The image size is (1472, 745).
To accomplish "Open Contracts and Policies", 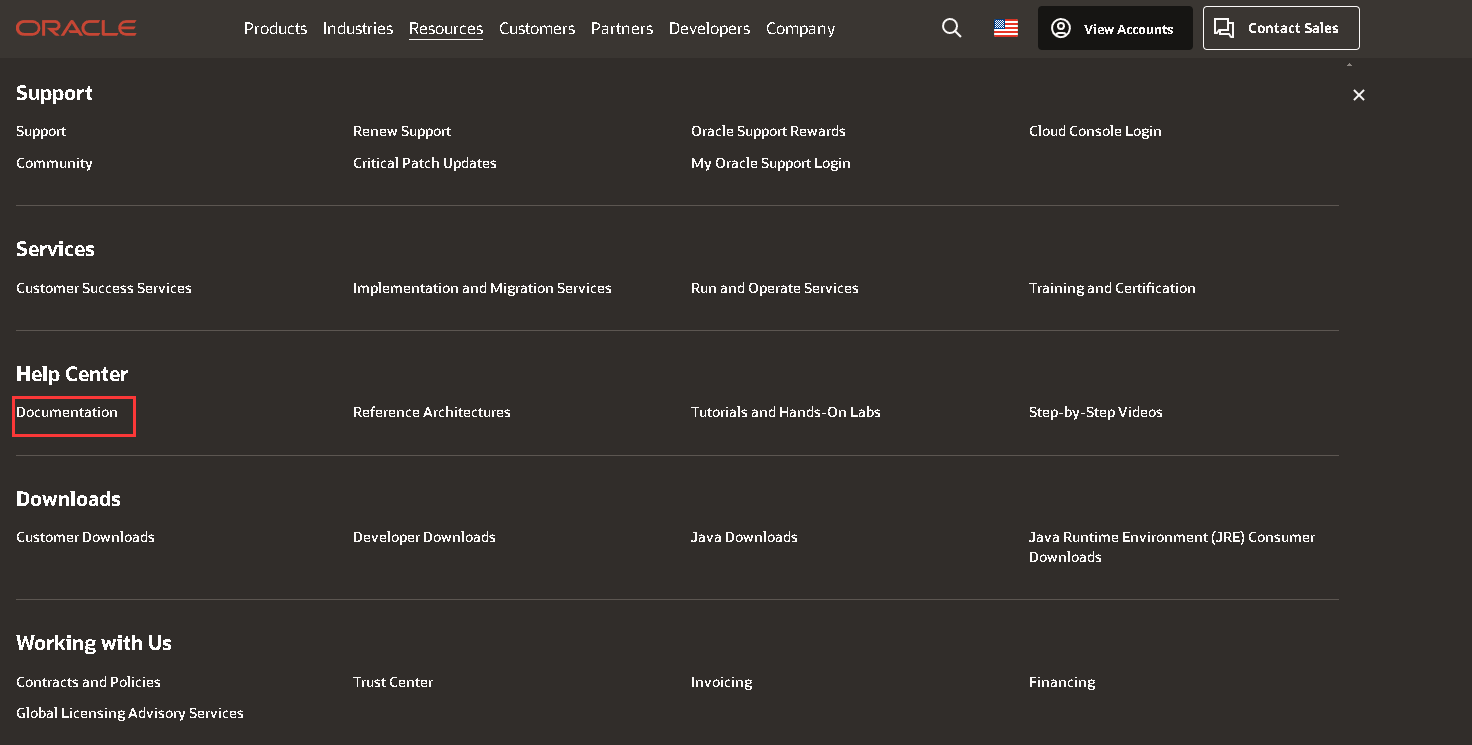I will 88,682.
